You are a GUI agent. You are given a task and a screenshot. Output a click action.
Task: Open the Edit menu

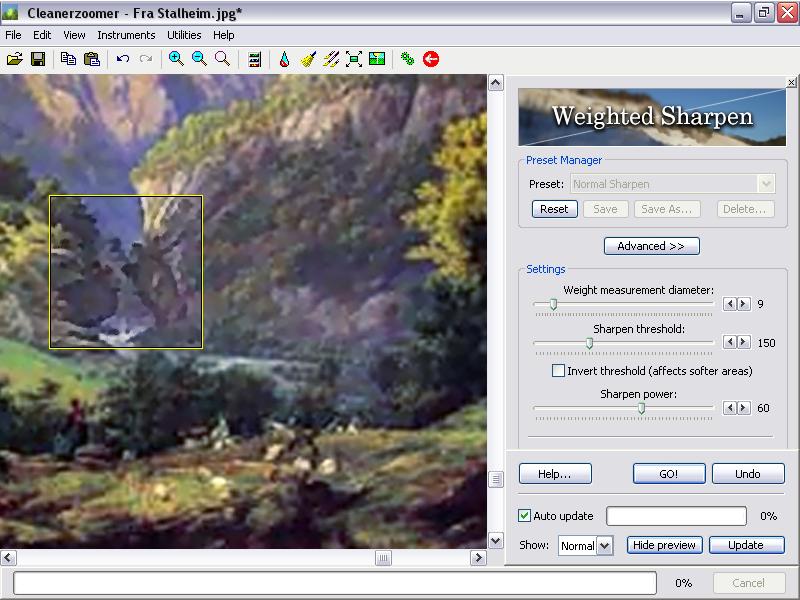[x=42, y=35]
